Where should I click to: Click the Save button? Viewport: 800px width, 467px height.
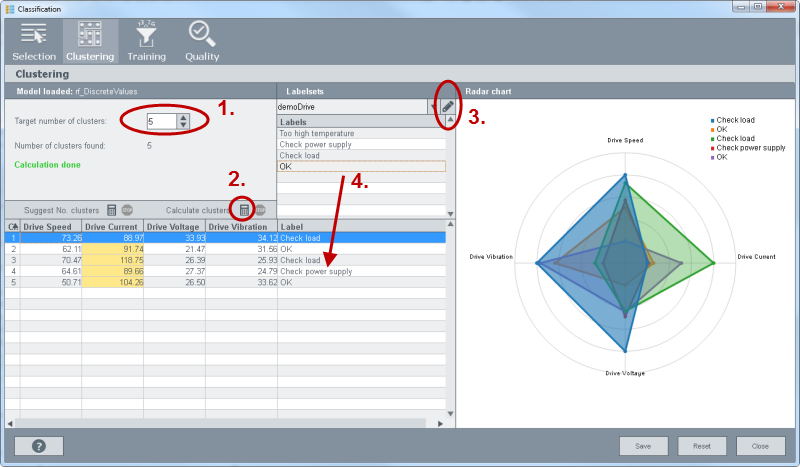coord(643,446)
